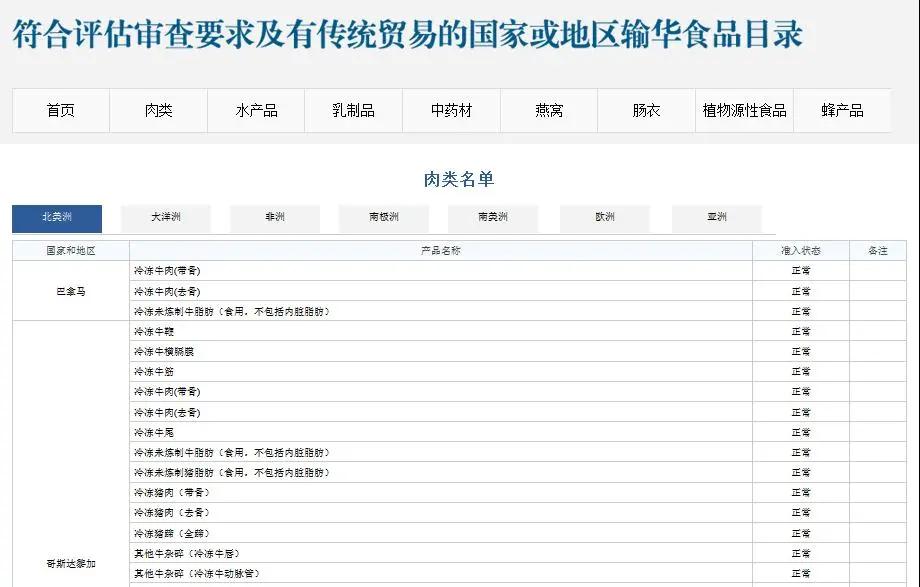Select the 南美洲 region
Screen dimensions: 920x587
pos(494,217)
